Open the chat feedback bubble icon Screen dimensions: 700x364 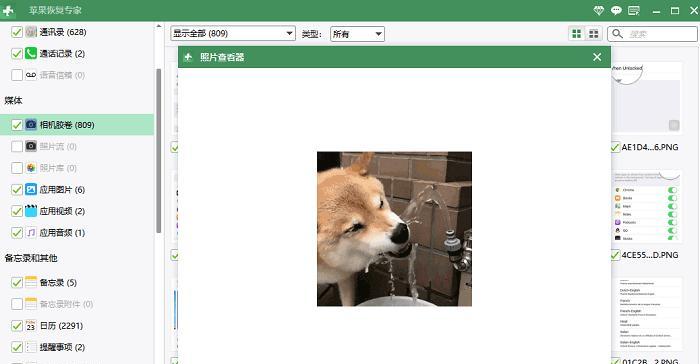[x=616, y=10]
